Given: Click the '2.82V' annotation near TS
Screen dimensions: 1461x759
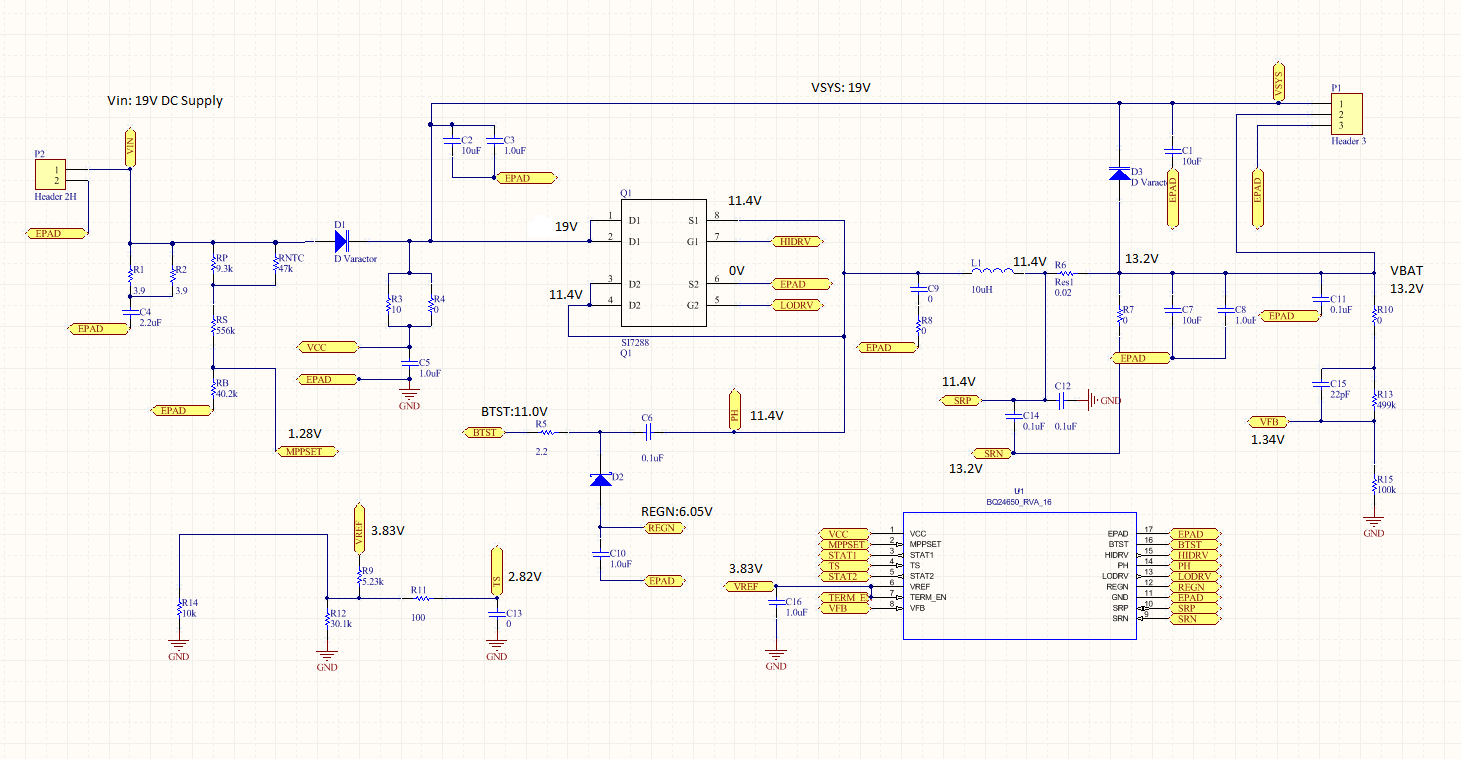Looking at the screenshot, I should [525, 576].
